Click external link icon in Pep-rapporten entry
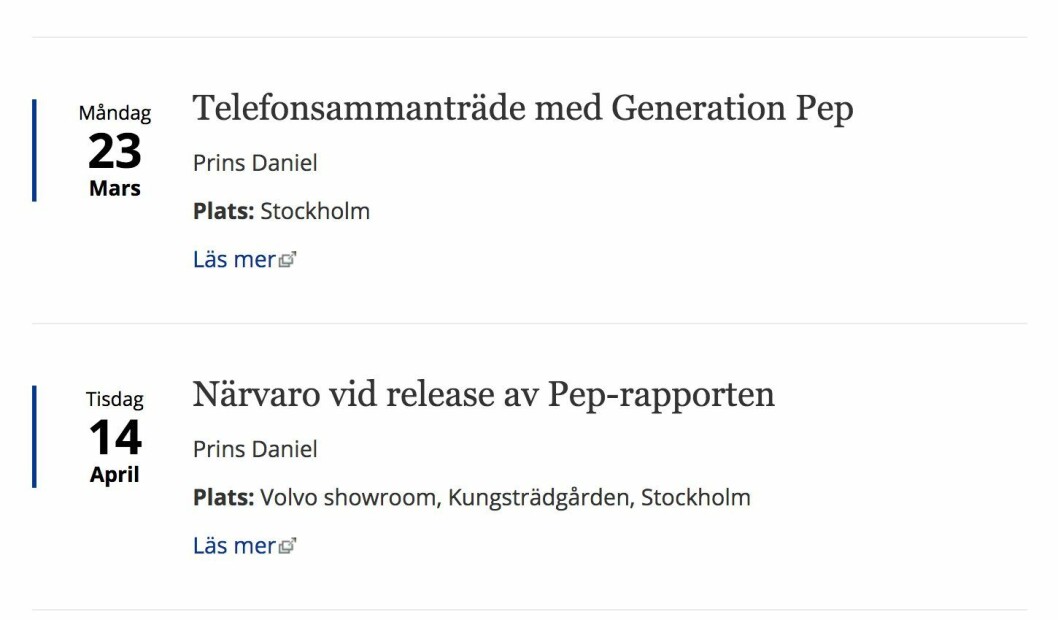 [287, 546]
